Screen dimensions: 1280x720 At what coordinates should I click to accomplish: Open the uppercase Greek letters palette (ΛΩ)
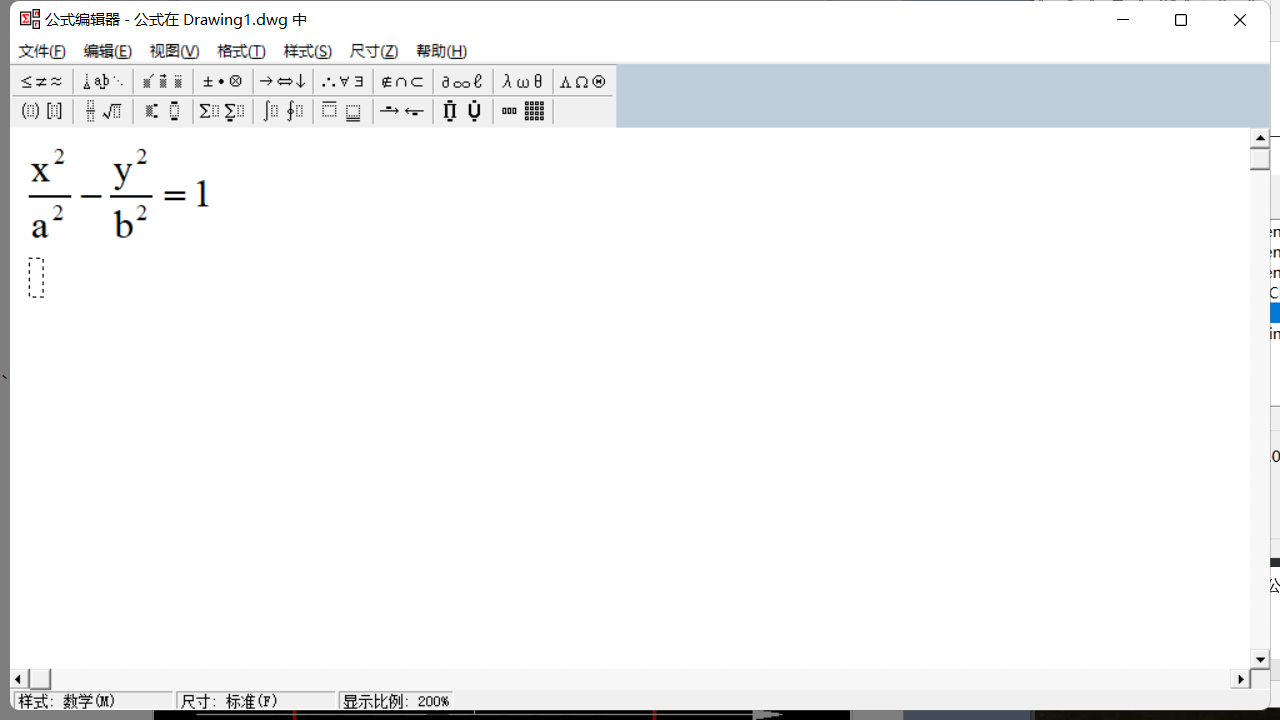[582, 82]
